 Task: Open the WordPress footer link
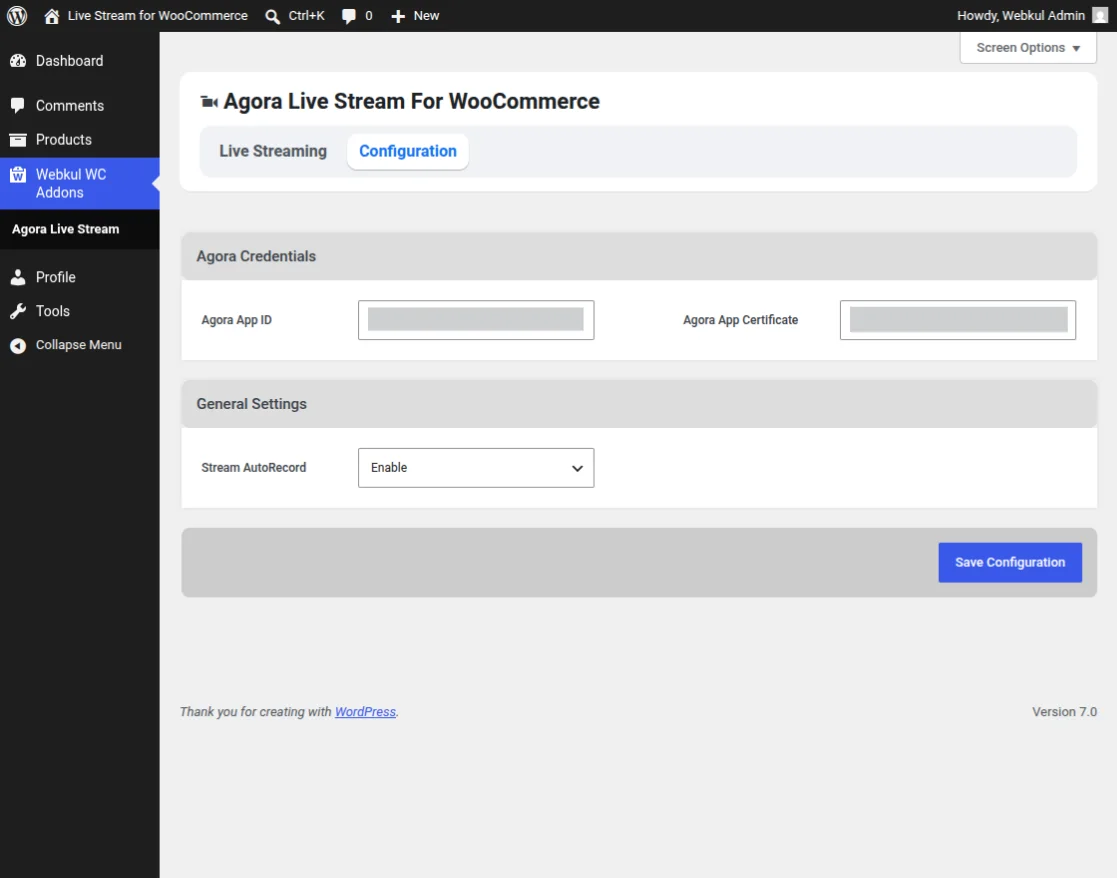(x=365, y=712)
